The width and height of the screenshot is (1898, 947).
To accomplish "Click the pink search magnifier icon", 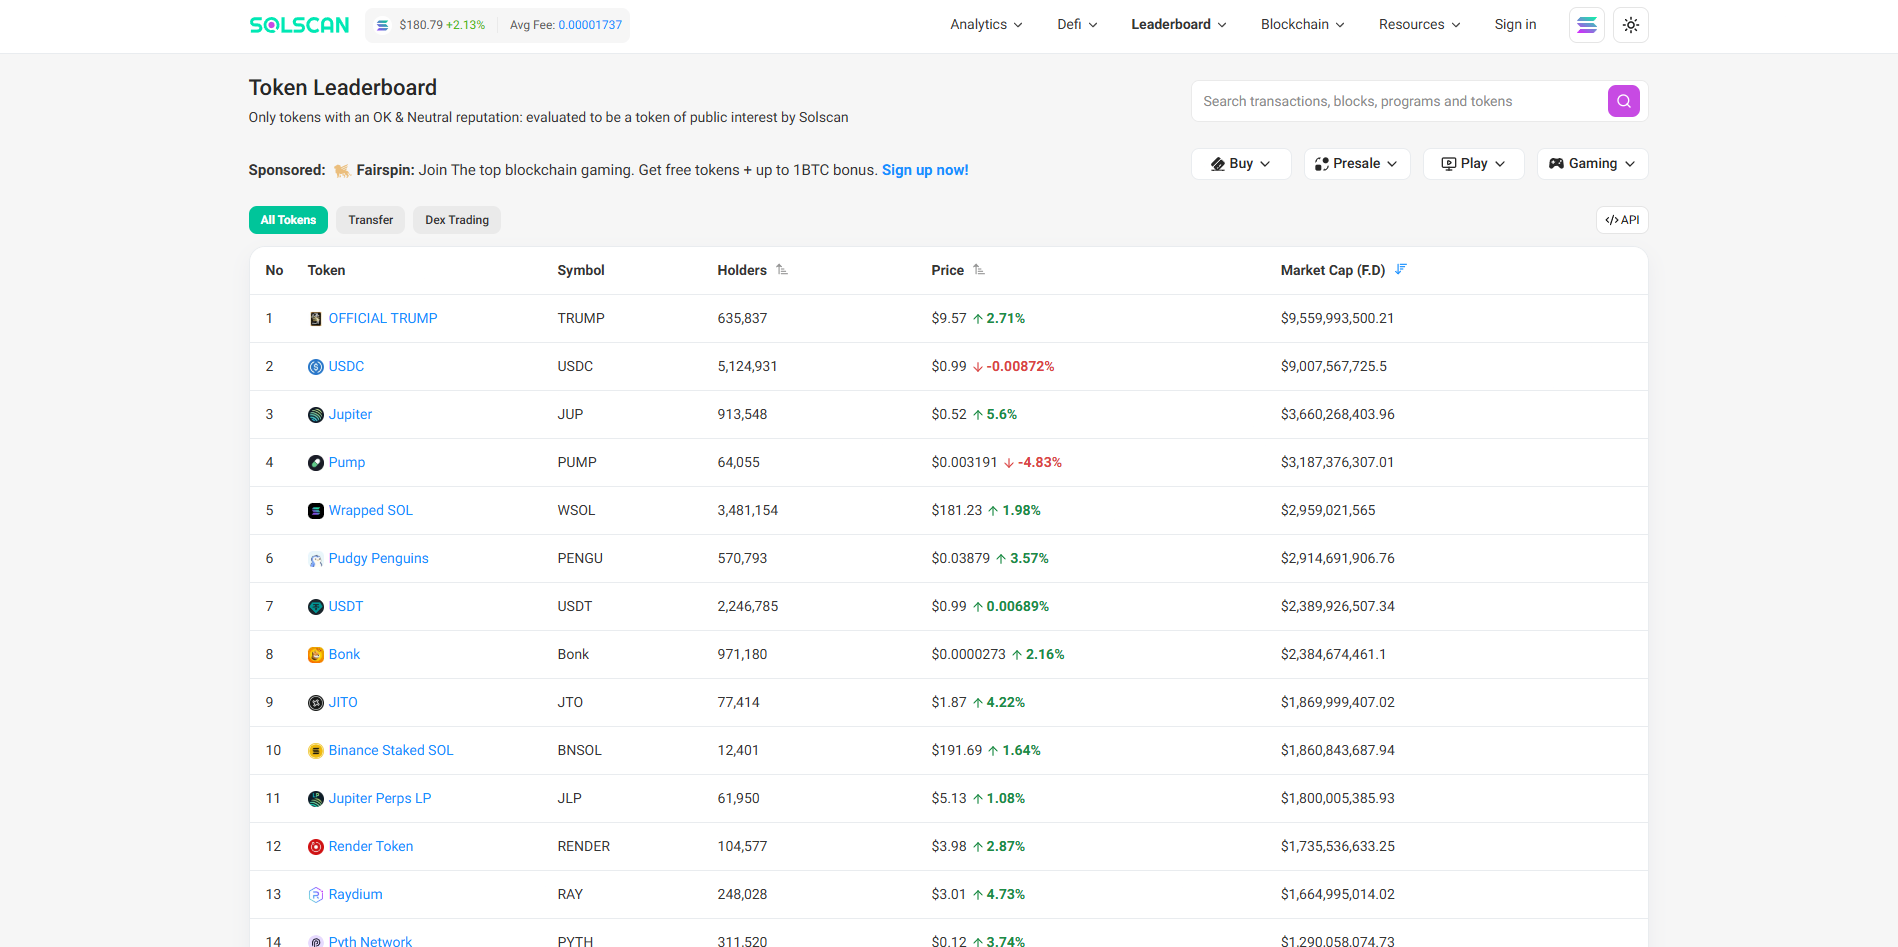I will [x=1622, y=101].
